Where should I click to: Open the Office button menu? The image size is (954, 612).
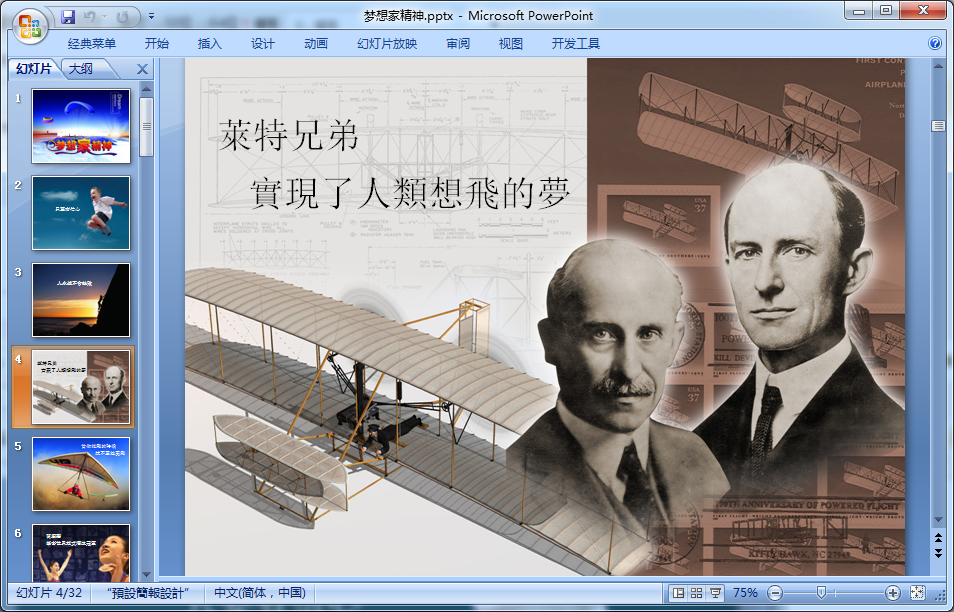[29, 27]
